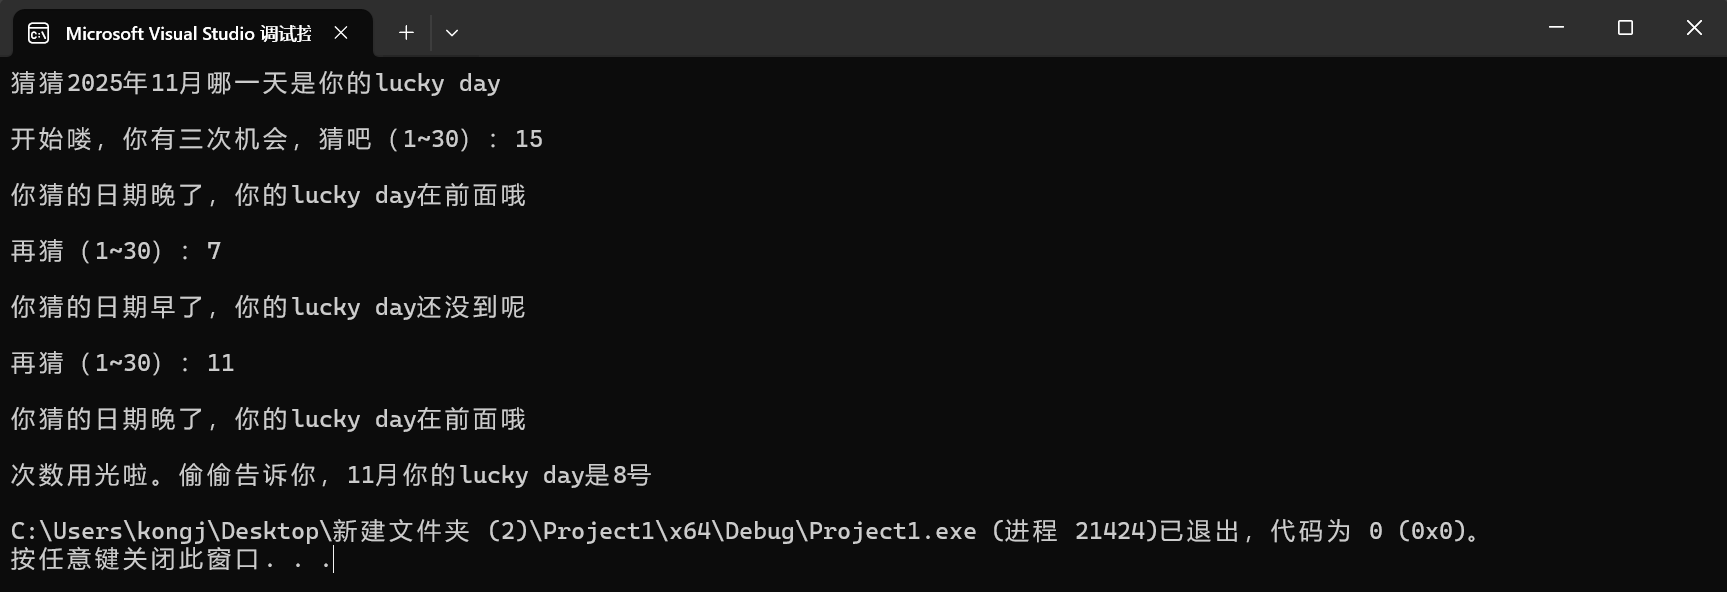The height and width of the screenshot is (592, 1727).
Task: Click the process number 21424
Action: tap(1110, 531)
